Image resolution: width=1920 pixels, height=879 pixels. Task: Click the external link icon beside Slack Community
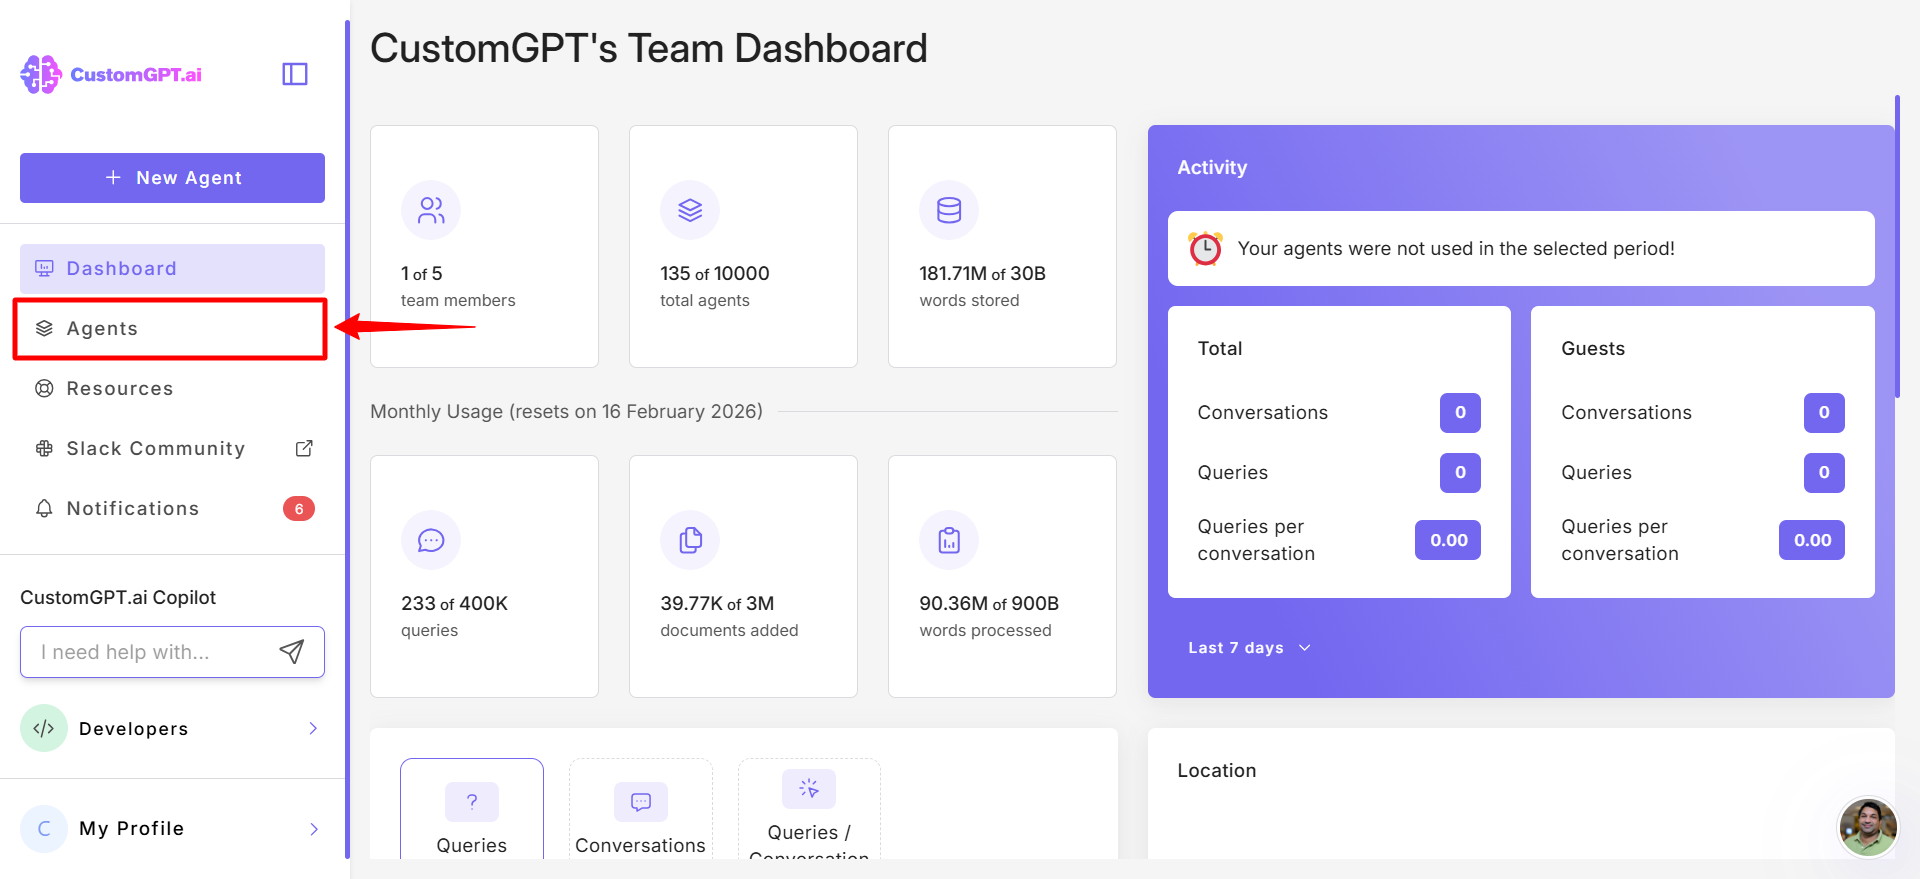pos(304,449)
